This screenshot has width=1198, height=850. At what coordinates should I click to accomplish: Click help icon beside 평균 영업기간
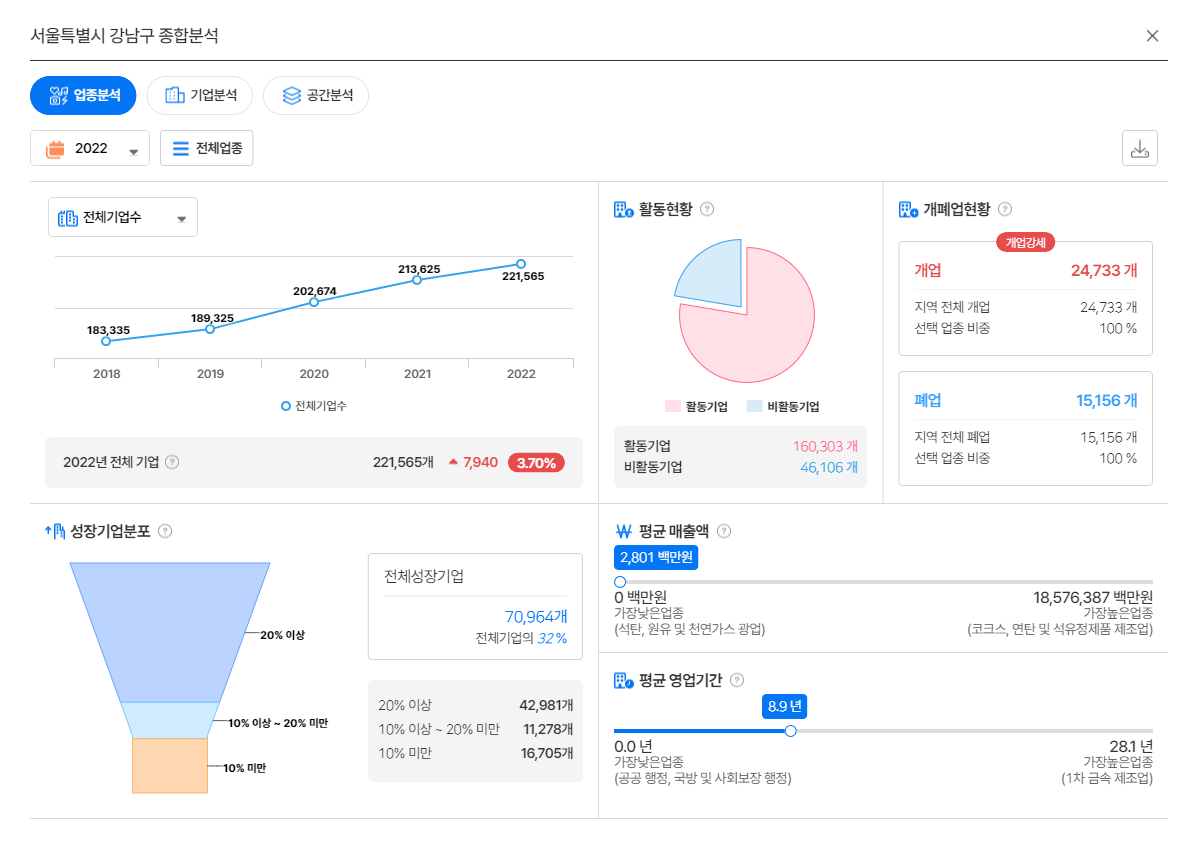coord(737,680)
